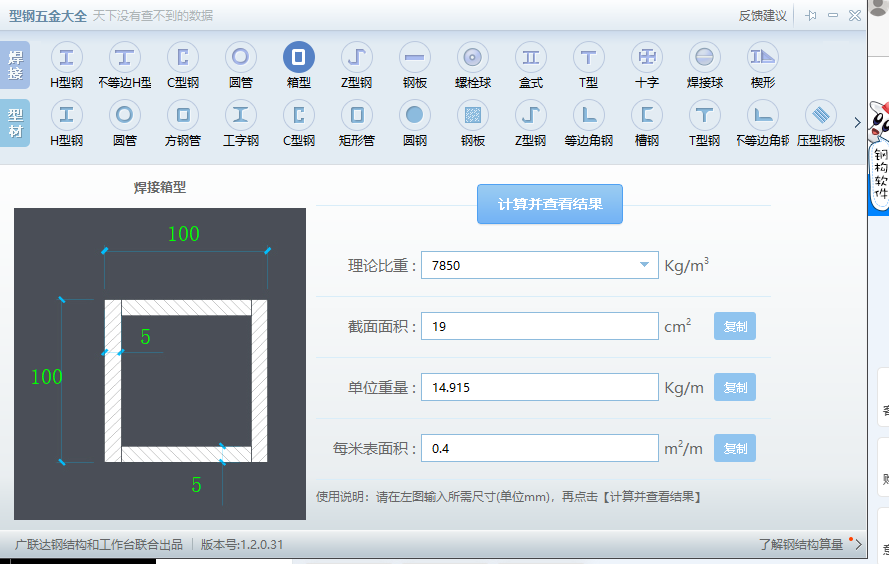Select the 盒式 section icon
Image resolution: width=889 pixels, height=564 pixels.
coord(531,57)
